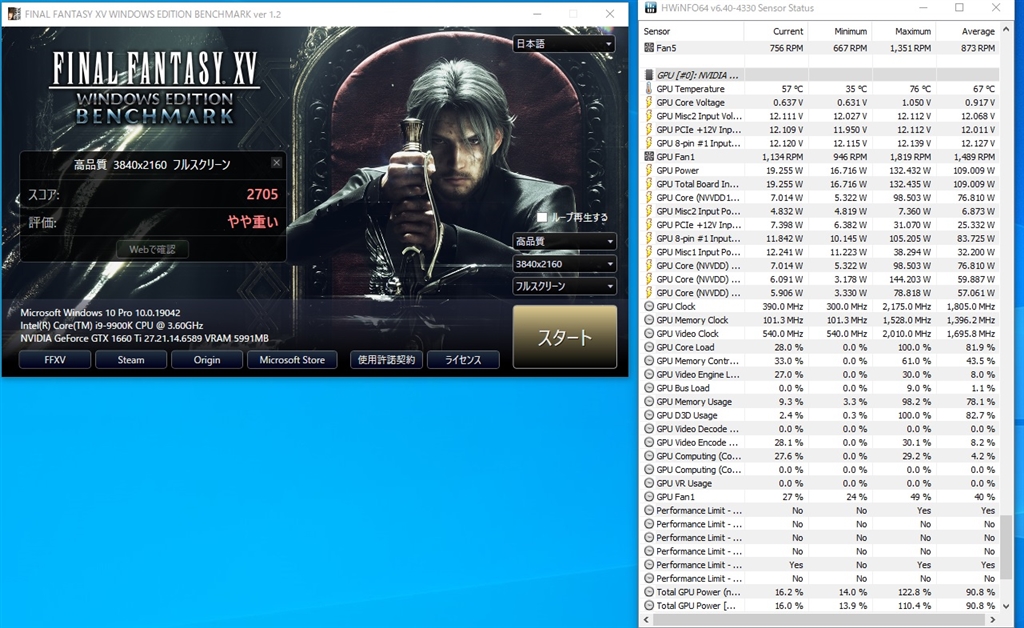Viewport: 1024px width, 628px height.
Task: Click the chip icon beside GPU [#0]: NVIDIA
Action: [648, 75]
